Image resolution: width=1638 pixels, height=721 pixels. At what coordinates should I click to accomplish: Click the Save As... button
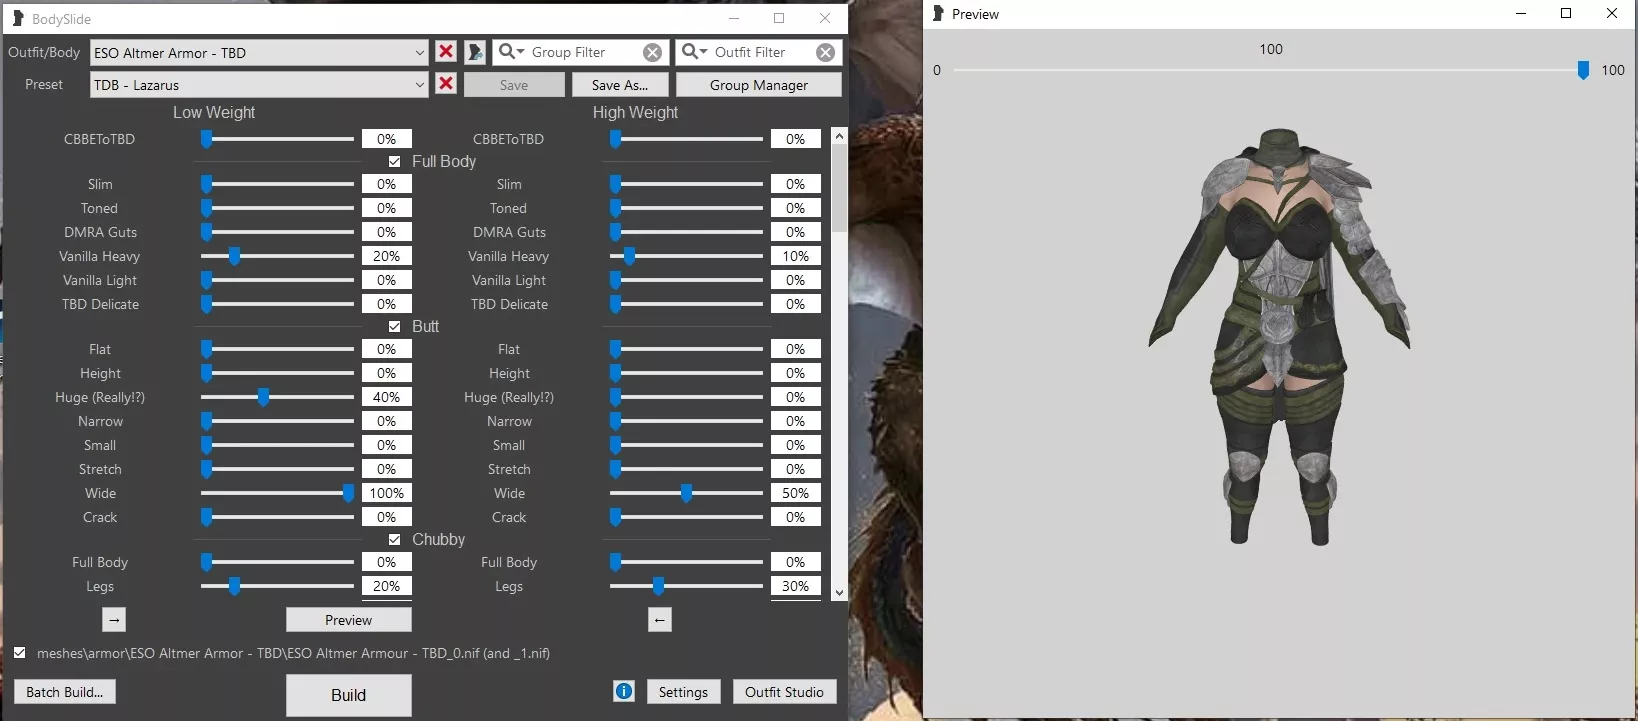[x=620, y=85]
